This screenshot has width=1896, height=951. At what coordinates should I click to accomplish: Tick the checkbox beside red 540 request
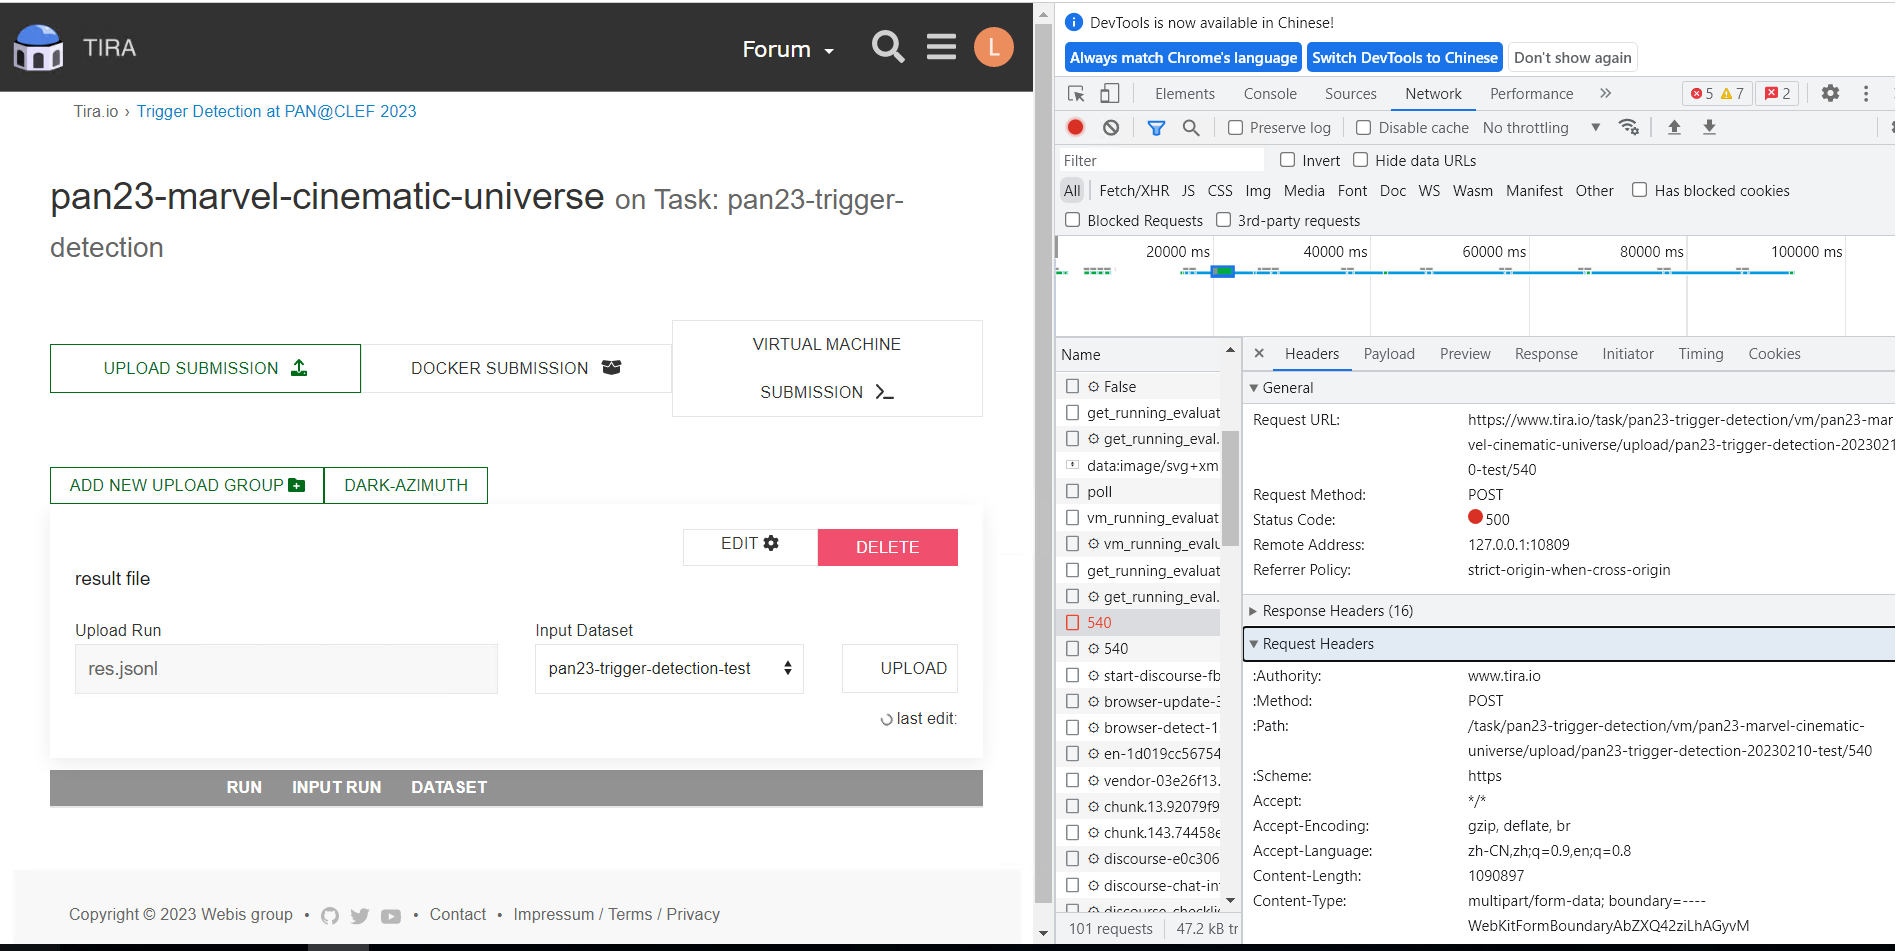click(x=1073, y=622)
